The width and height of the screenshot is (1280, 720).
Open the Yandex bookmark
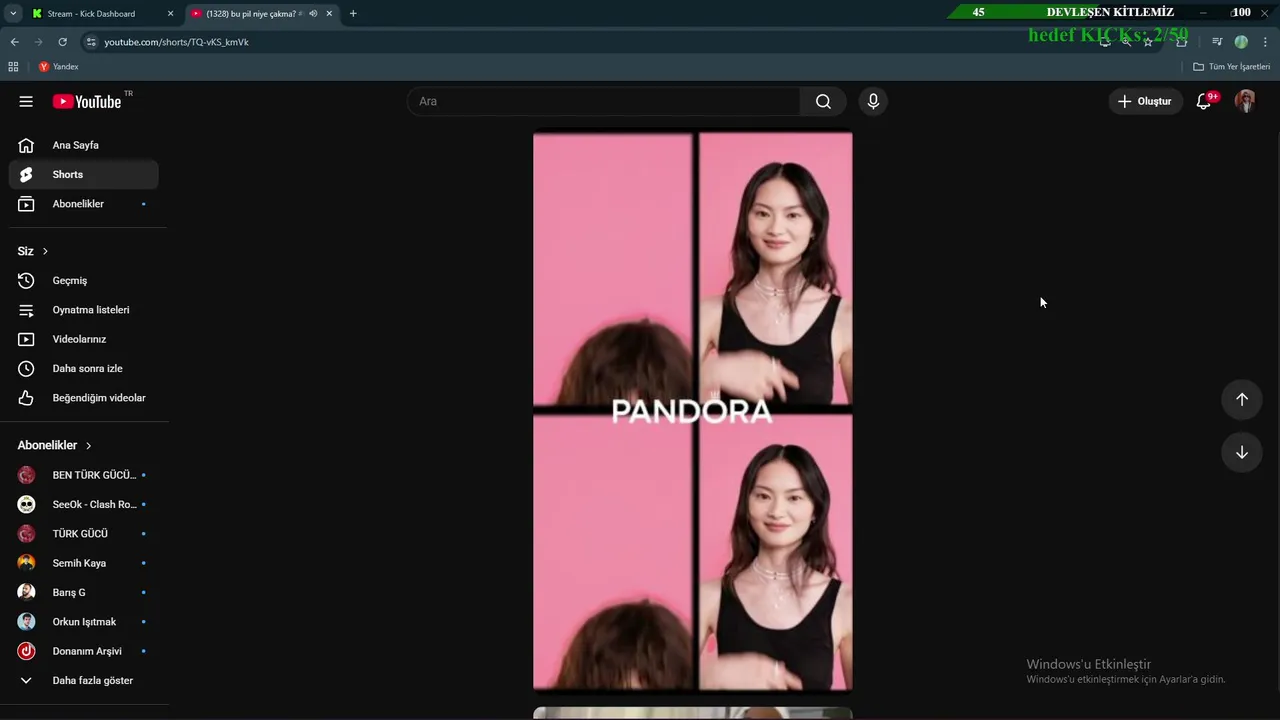58,67
